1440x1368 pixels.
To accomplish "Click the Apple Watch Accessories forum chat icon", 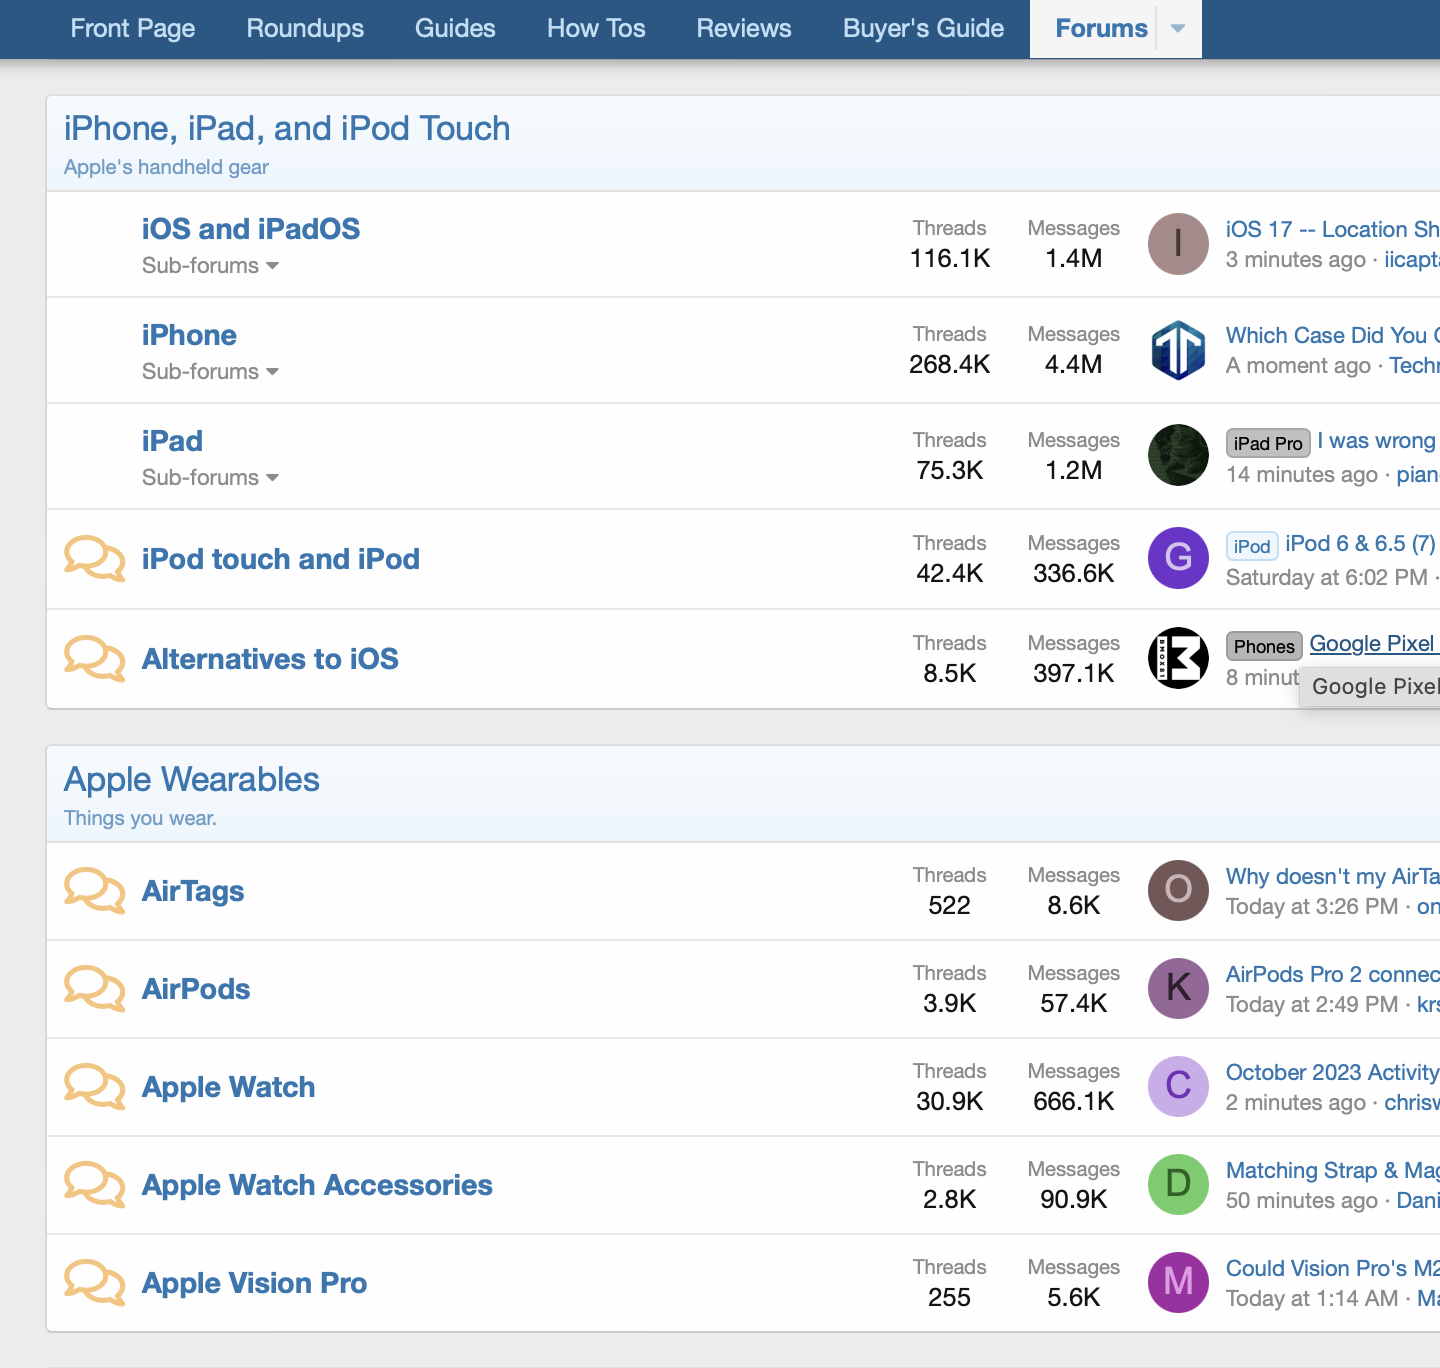I will coord(95,1185).
